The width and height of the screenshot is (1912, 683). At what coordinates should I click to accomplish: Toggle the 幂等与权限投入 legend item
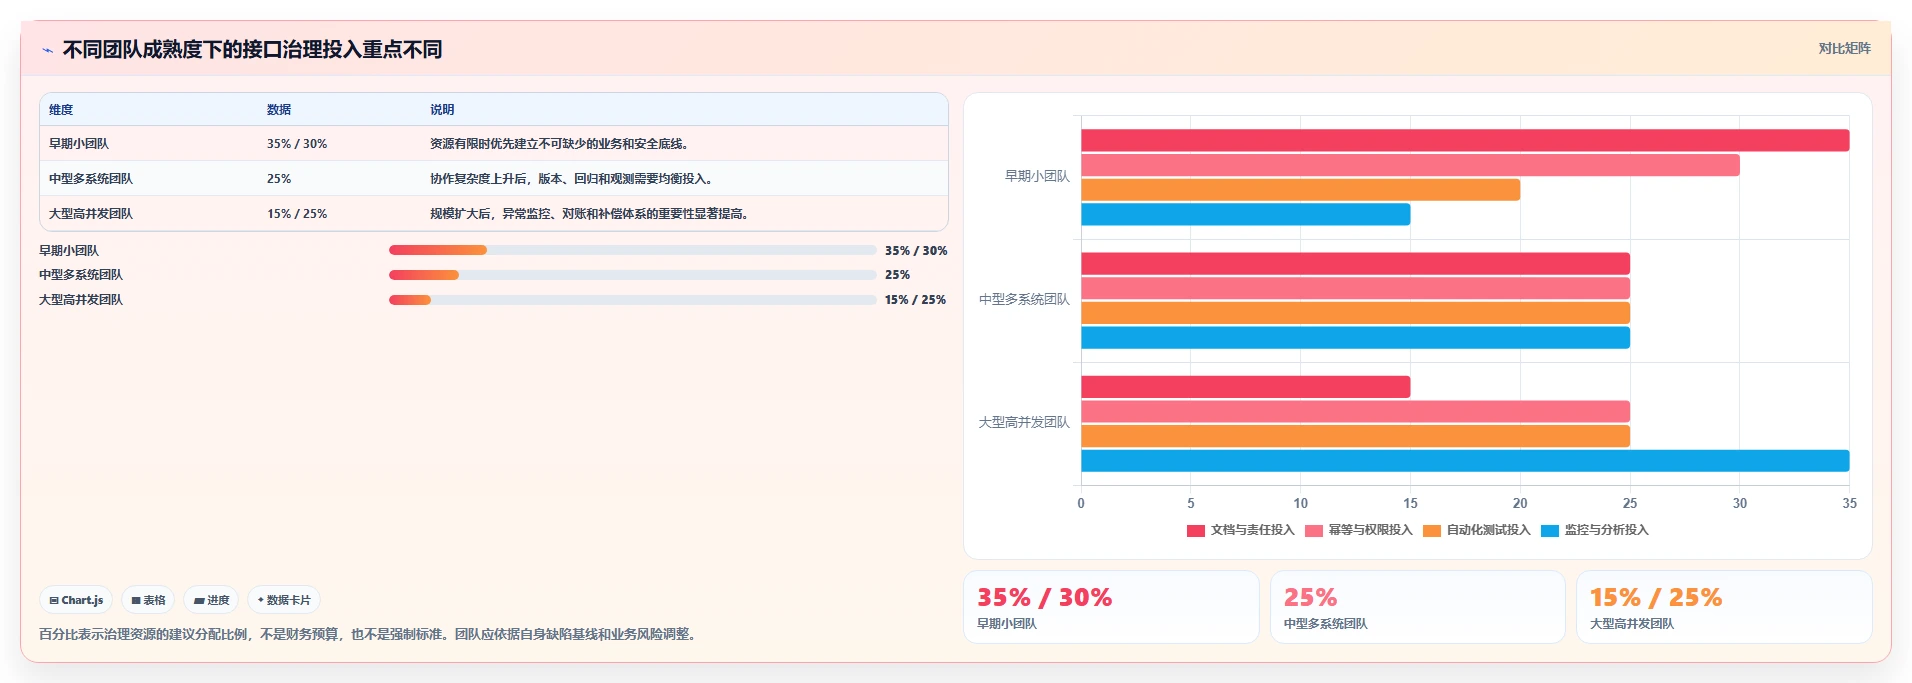point(1358,530)
